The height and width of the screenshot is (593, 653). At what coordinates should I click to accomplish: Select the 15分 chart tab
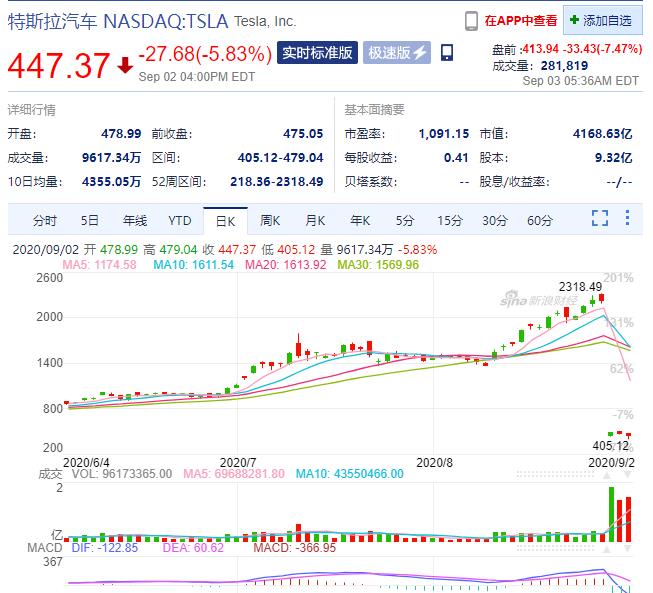pos(450,220)
